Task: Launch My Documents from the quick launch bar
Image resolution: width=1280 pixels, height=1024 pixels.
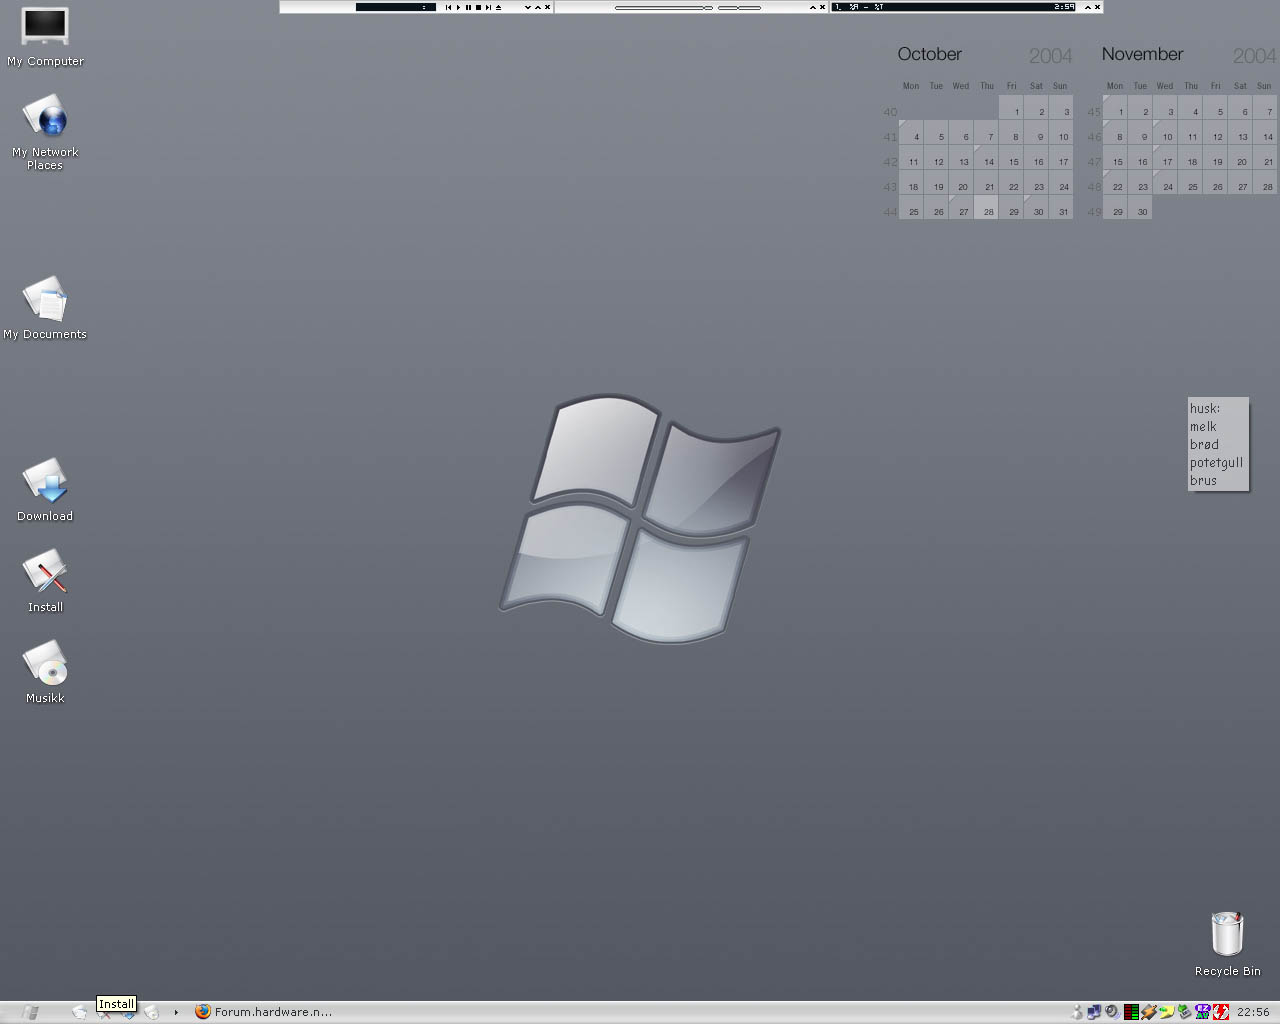Action: [79, 1012]
